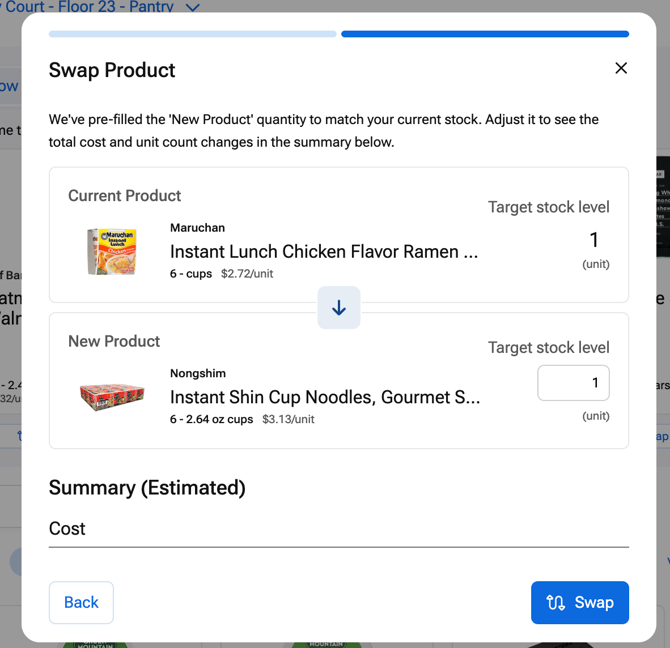
Task: Click the Nongshim Shin Cup noodles image
Action: [112, 396]
